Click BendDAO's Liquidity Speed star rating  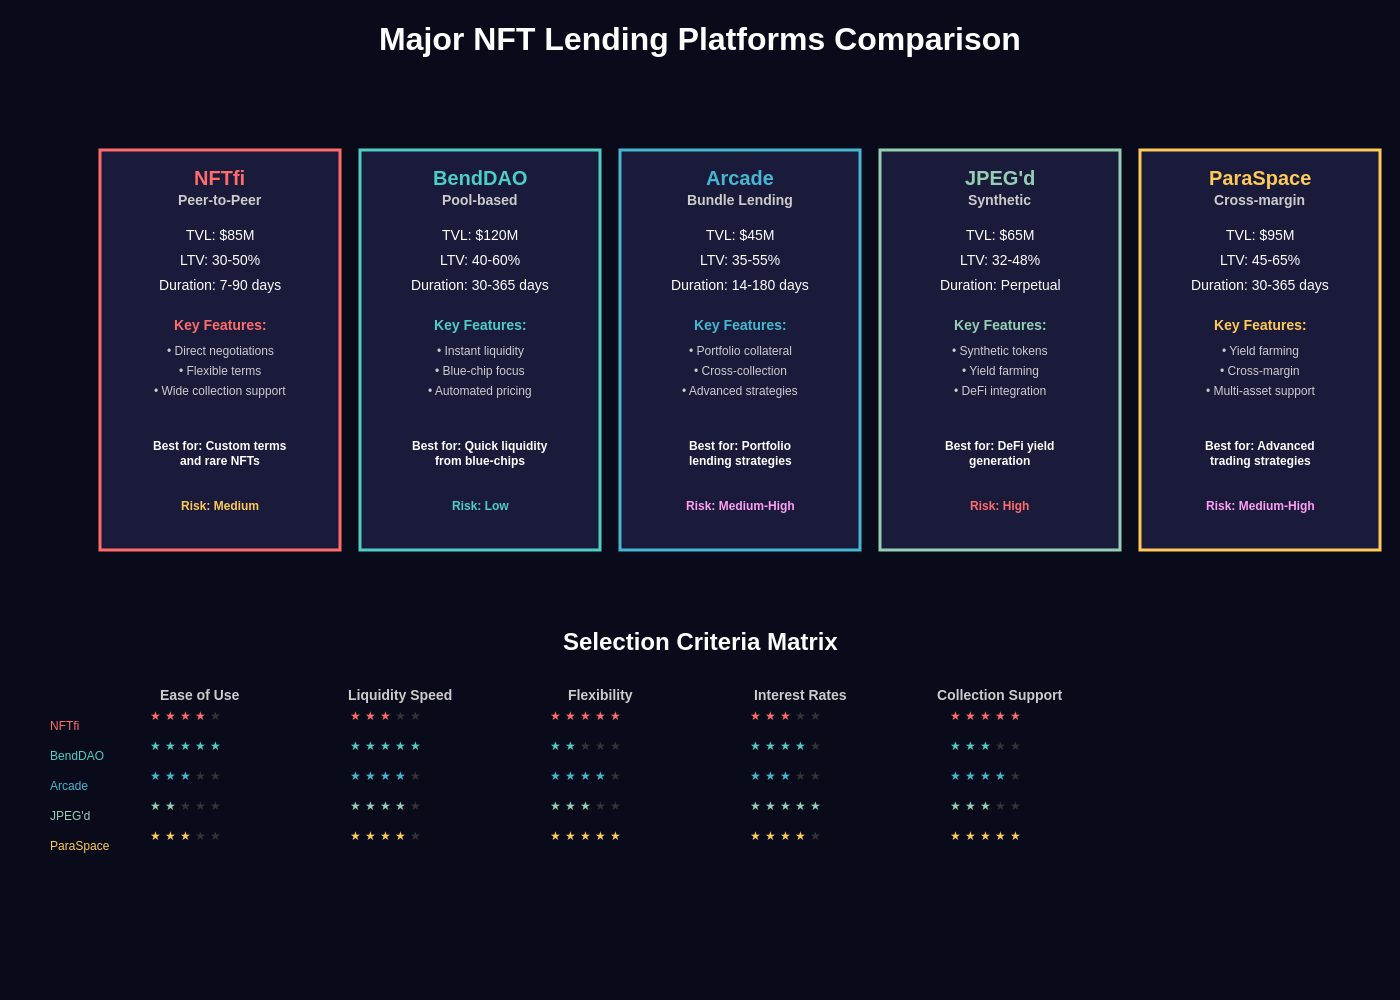pos(385,746)
